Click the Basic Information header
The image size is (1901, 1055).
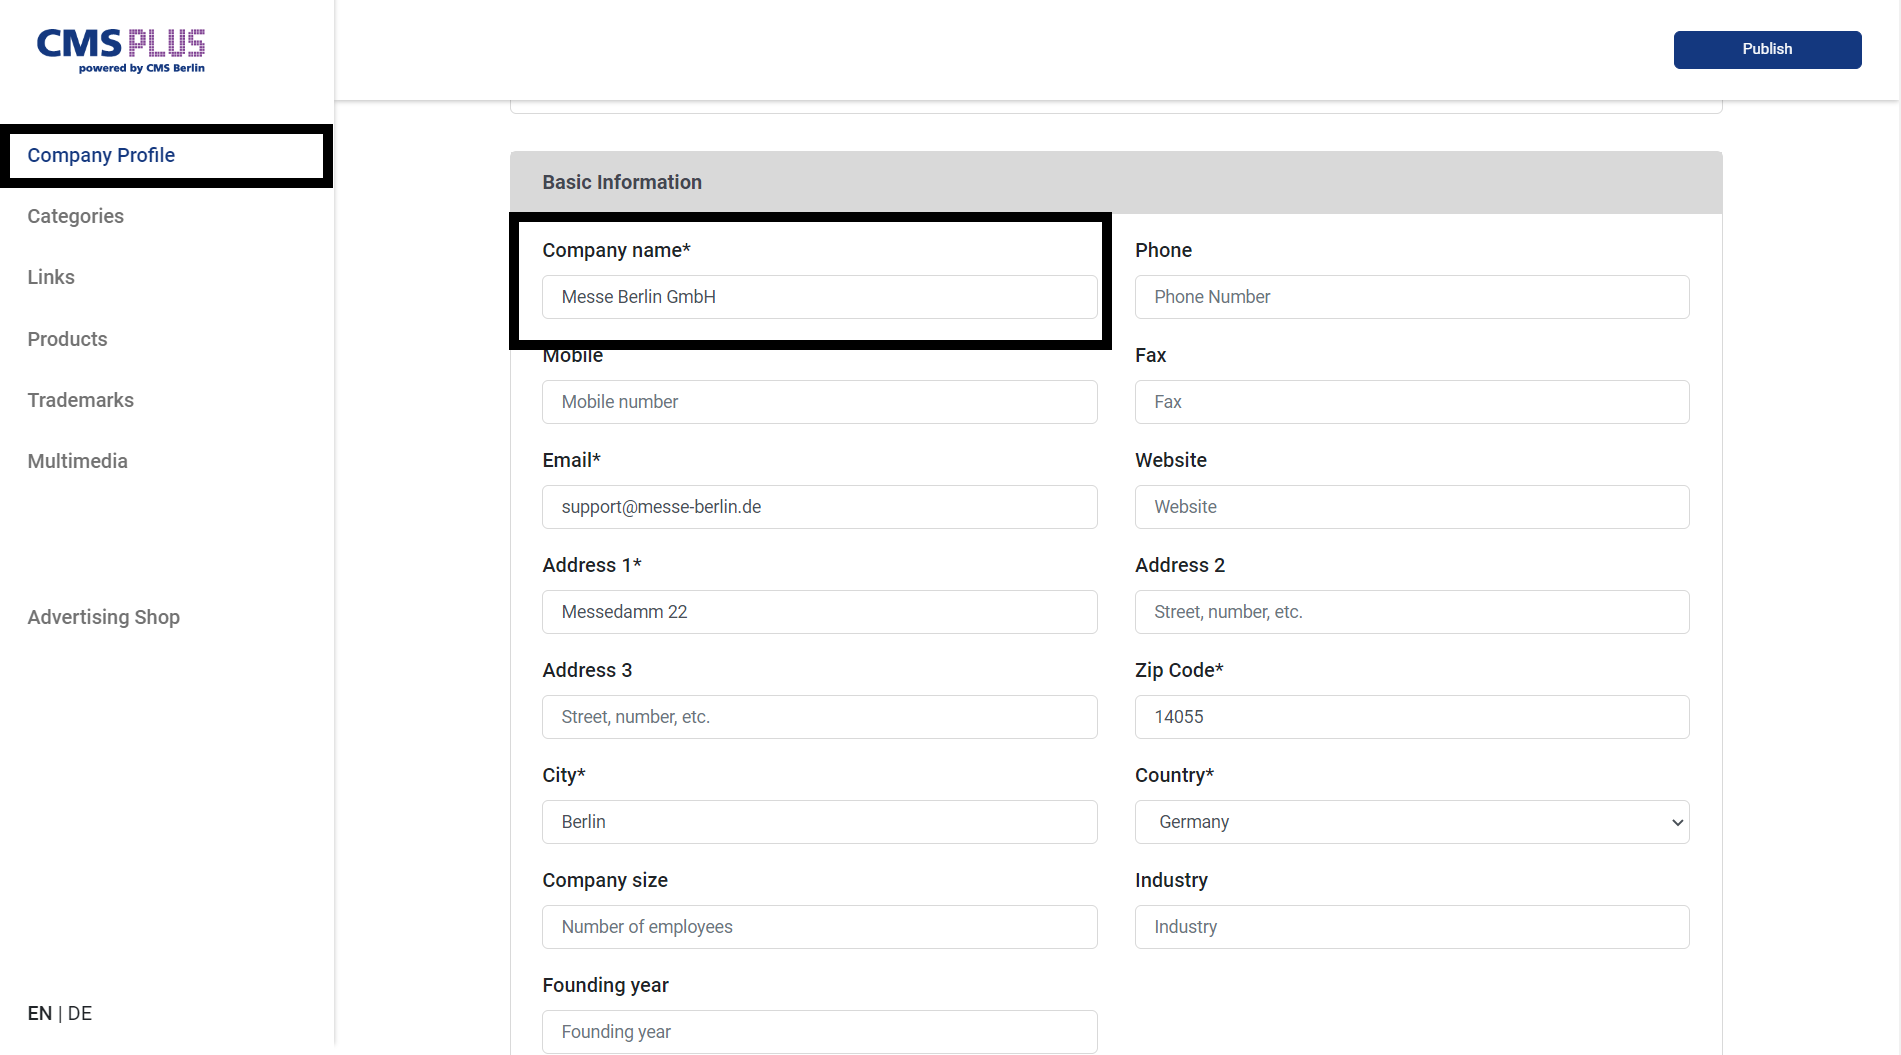click(1116, 182)
